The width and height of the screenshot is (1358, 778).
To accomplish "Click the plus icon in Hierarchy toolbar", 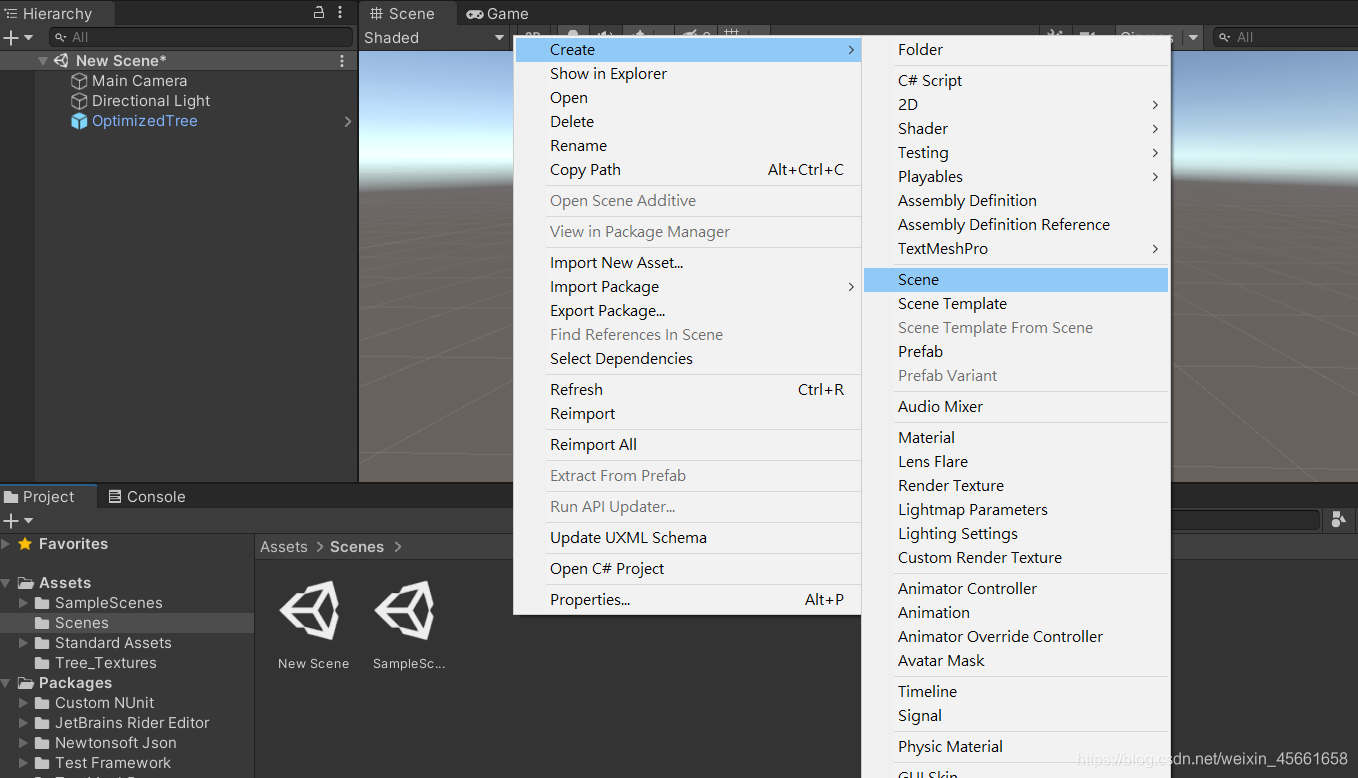I will 11,37.
